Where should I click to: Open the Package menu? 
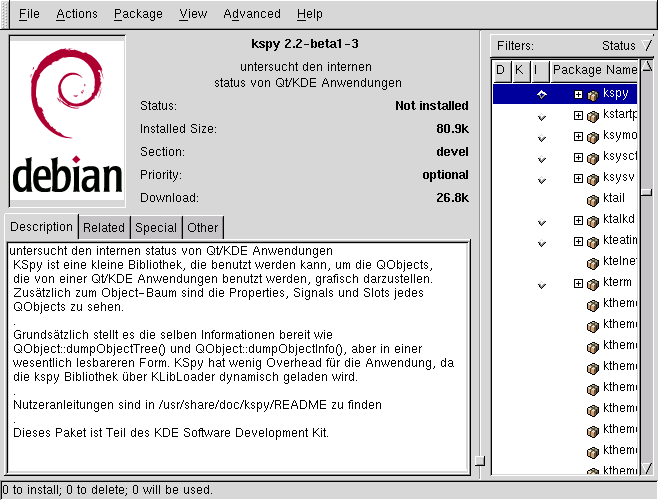pyautogui.click(x=138, y=14)
